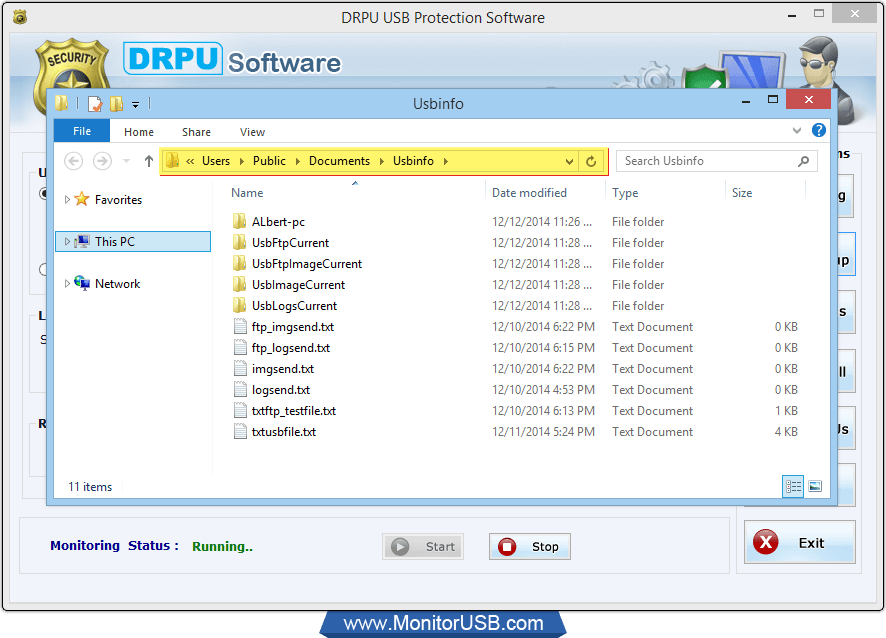
Task: Click the Stop monitoring button
Action: [x=529, y=546]
